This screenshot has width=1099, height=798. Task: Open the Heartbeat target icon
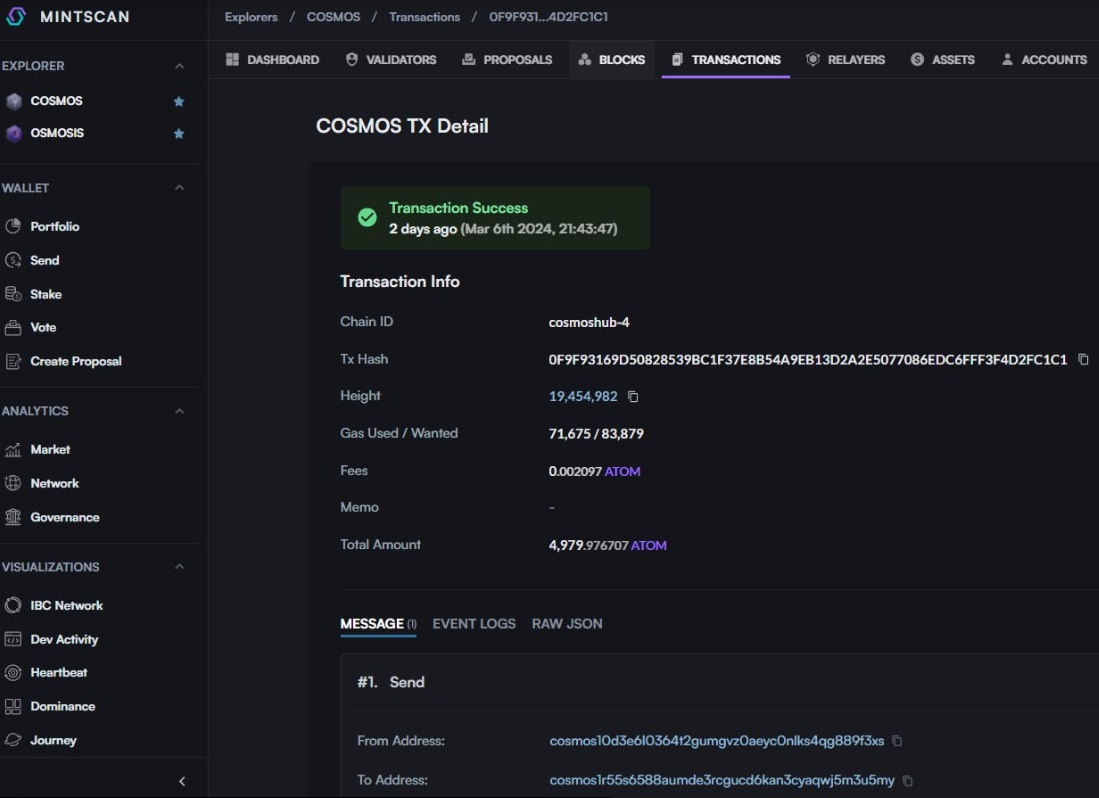(x=13, y=673)
